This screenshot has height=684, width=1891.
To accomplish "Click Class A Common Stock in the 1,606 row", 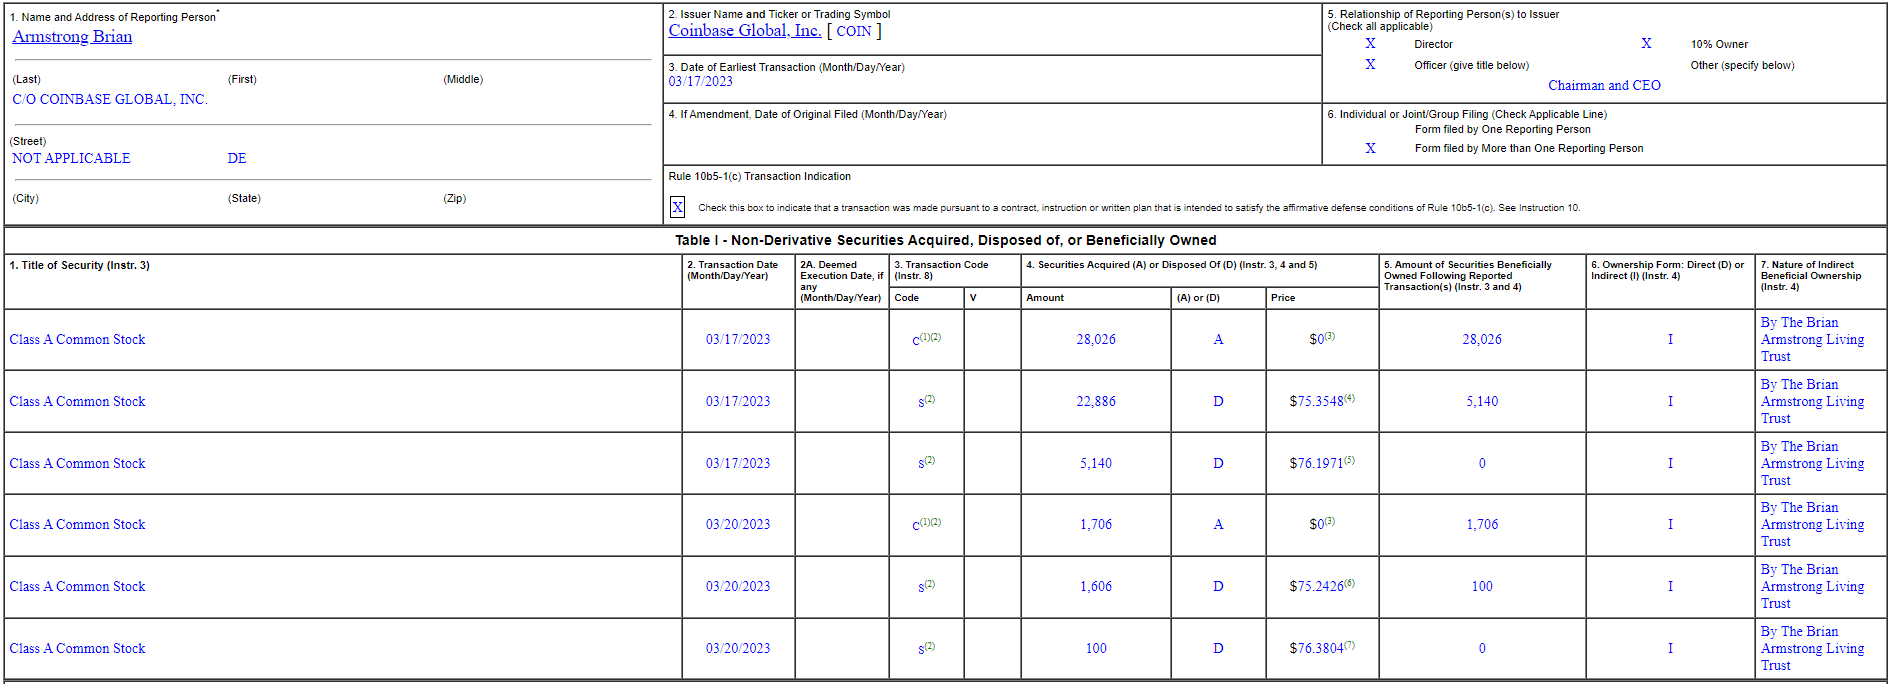I will (77, 586).
